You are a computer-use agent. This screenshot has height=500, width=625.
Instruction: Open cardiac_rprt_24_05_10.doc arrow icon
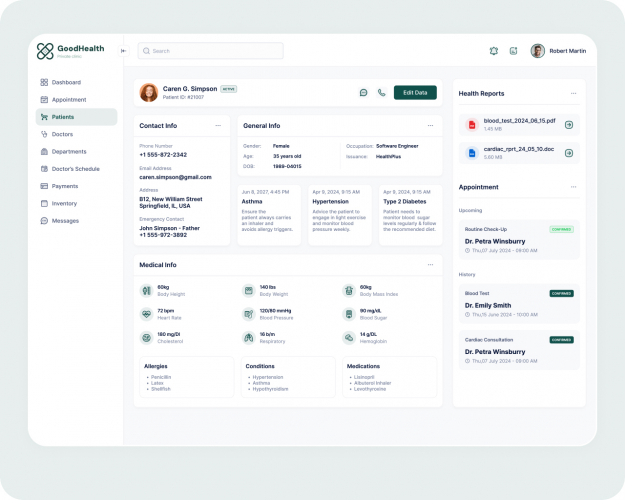569,153
